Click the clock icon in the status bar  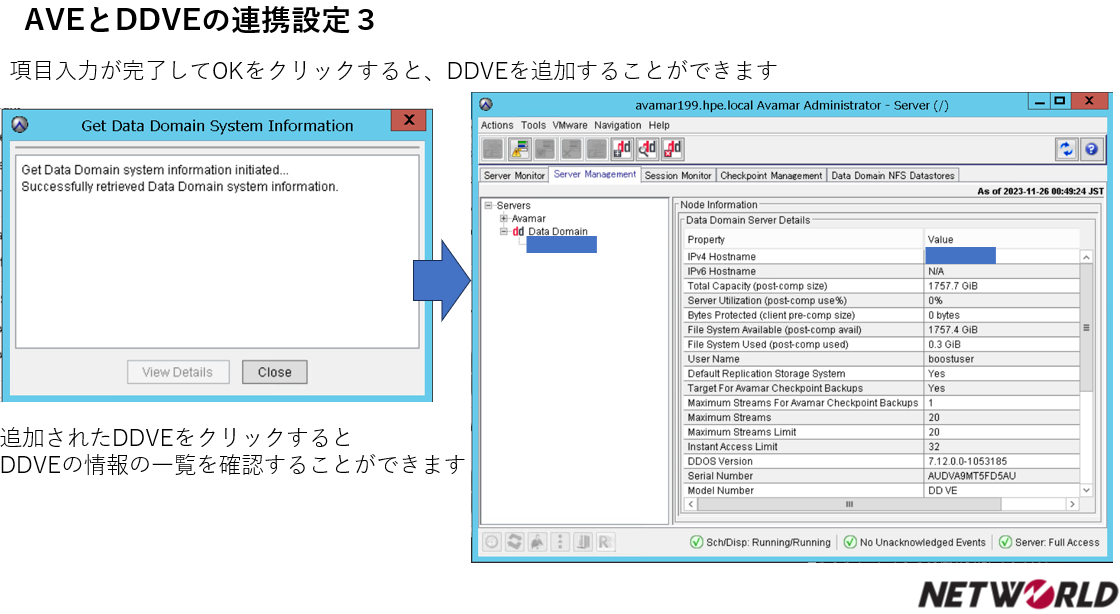pos(491,541)
